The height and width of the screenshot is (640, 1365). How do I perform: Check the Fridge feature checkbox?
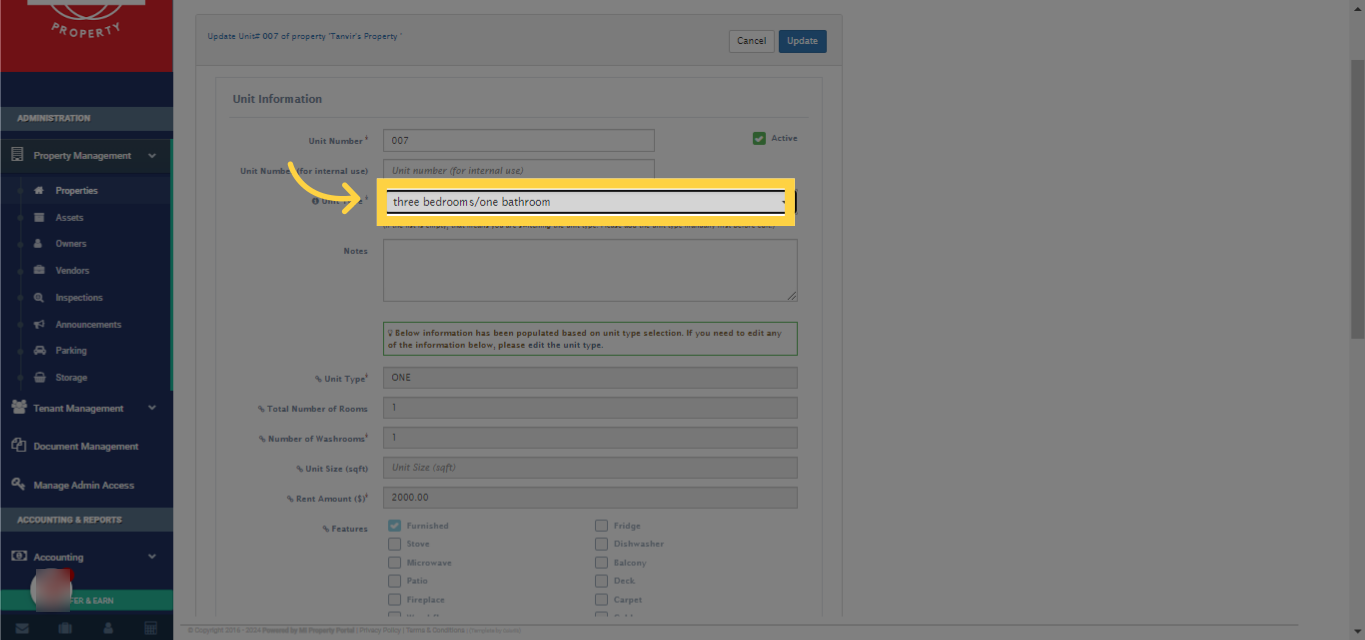(601, 525)
